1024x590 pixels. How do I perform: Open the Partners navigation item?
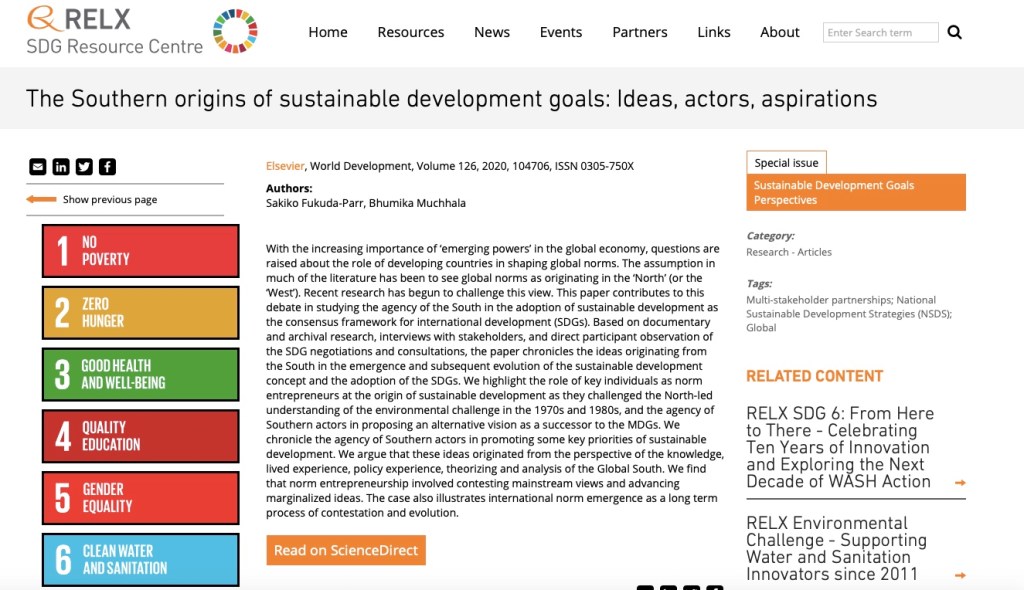pyautogui.click(x=639, y=32)
